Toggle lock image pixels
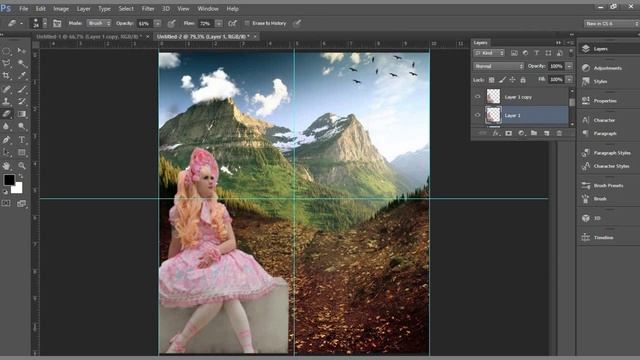640x360 pixels. (502, 80)
